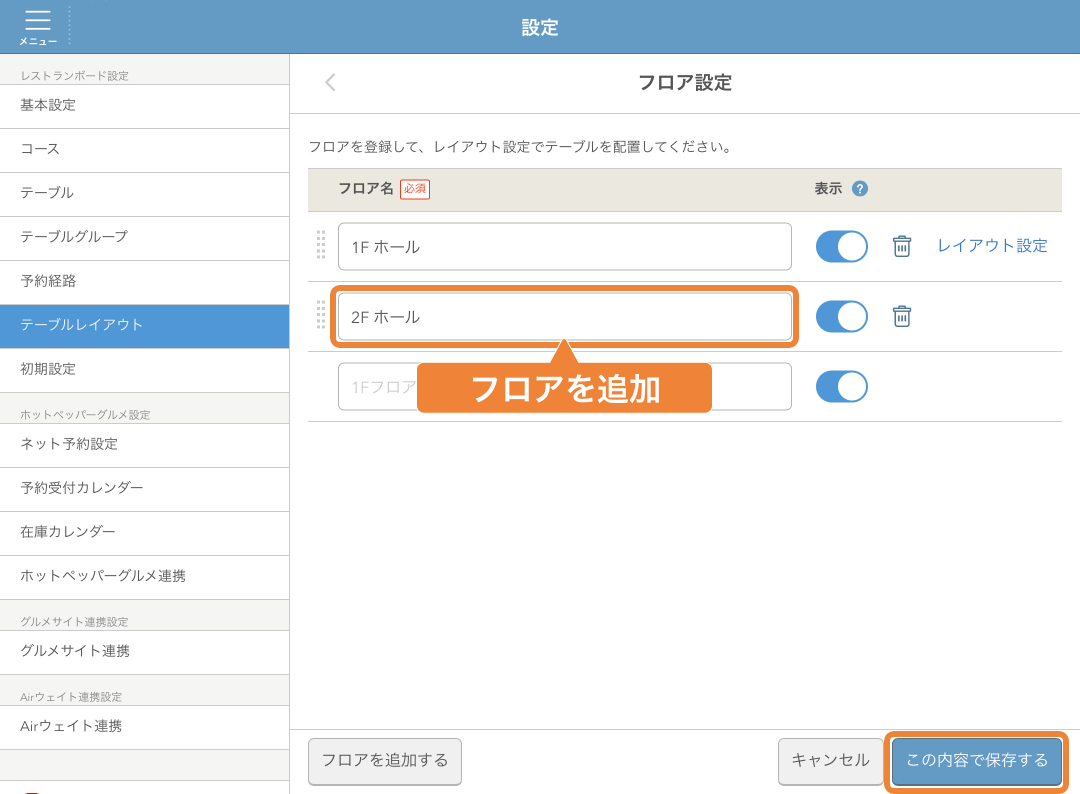The height and width of the screenshot is (794, 1080).
Task: Click the レイアウト設定 link for 1F ホール
Action: click(993, 246)
